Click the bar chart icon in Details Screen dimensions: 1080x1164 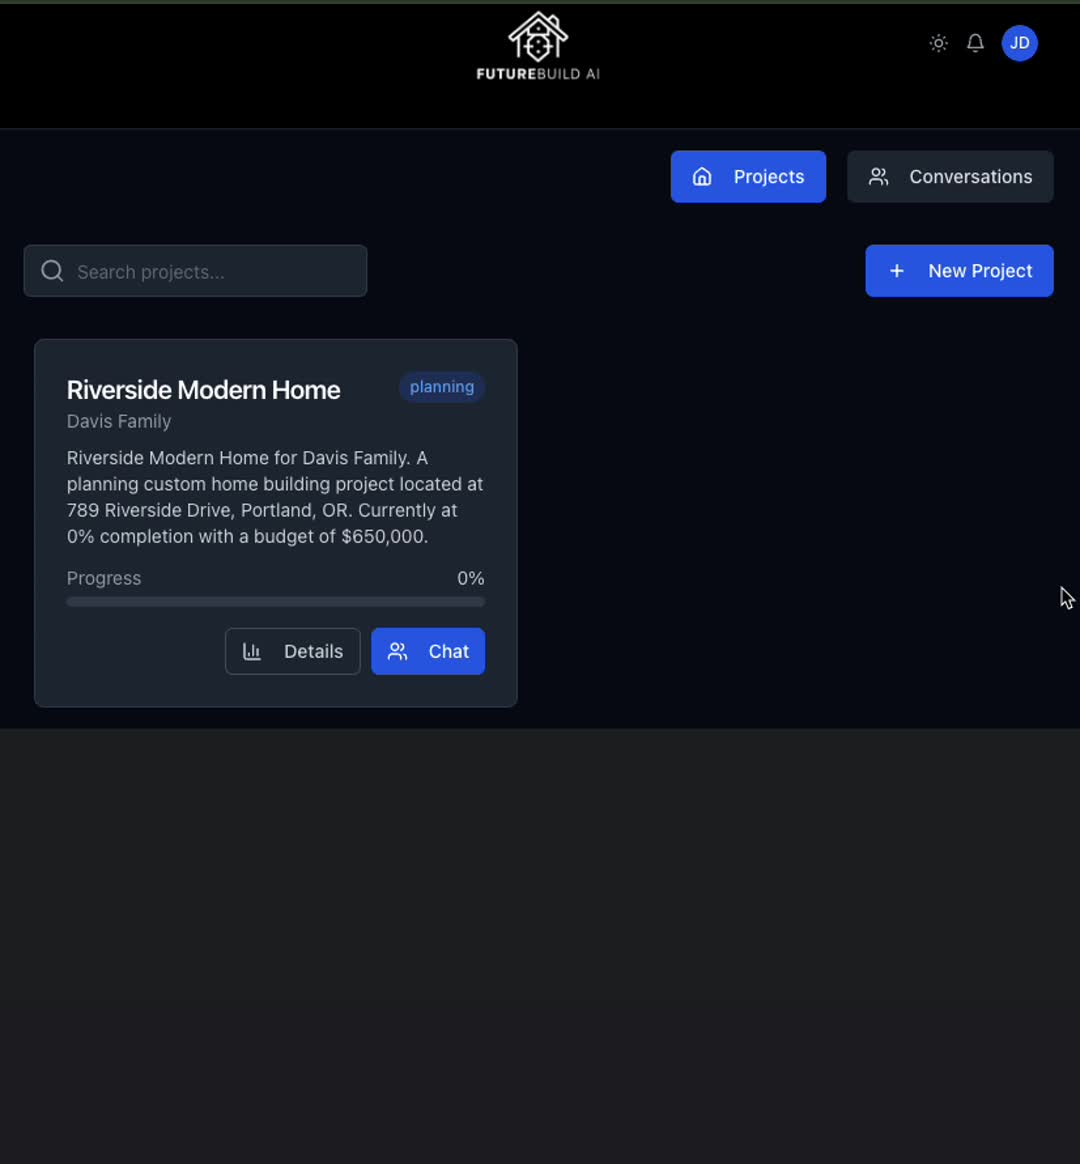(252, 651)
